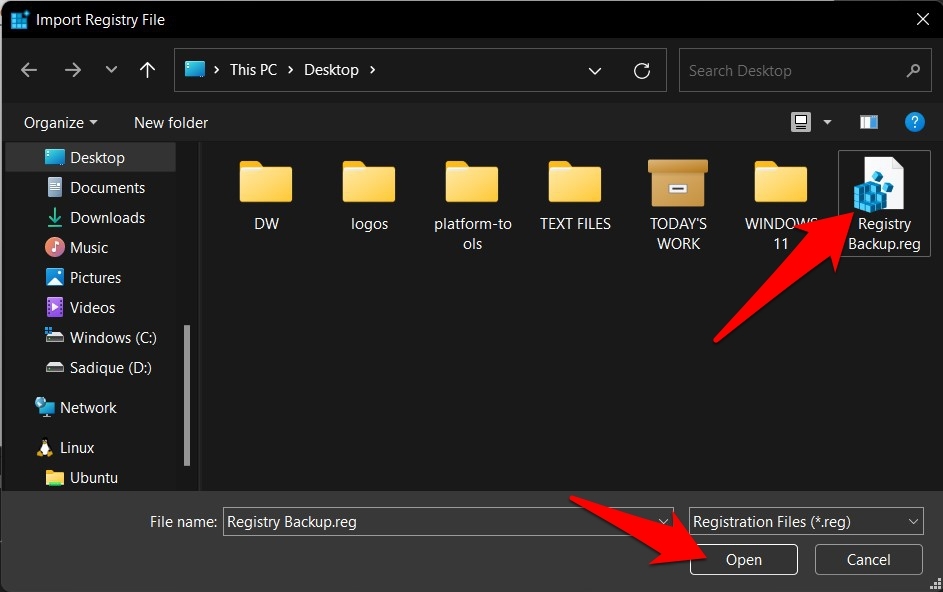Expand chevron between This PC and Desktop
The width and height of the screenshot is (943, 592).
point(290,70)
